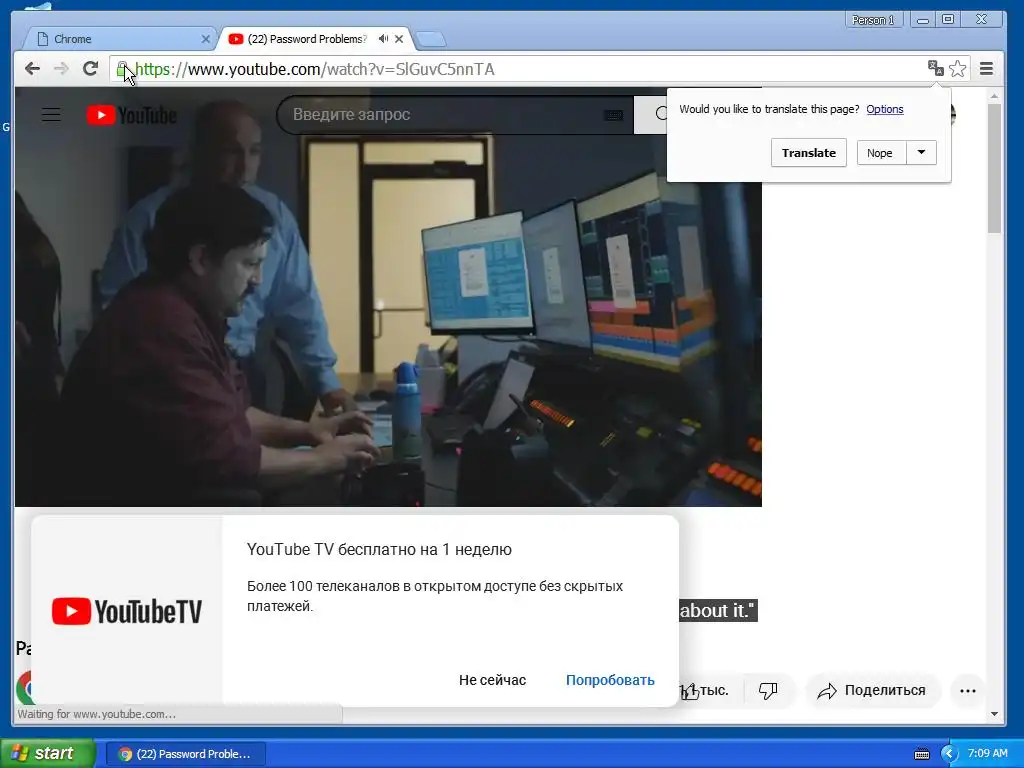
Task: Open the YouTube guide menu icon
Action: pos(52,115)
